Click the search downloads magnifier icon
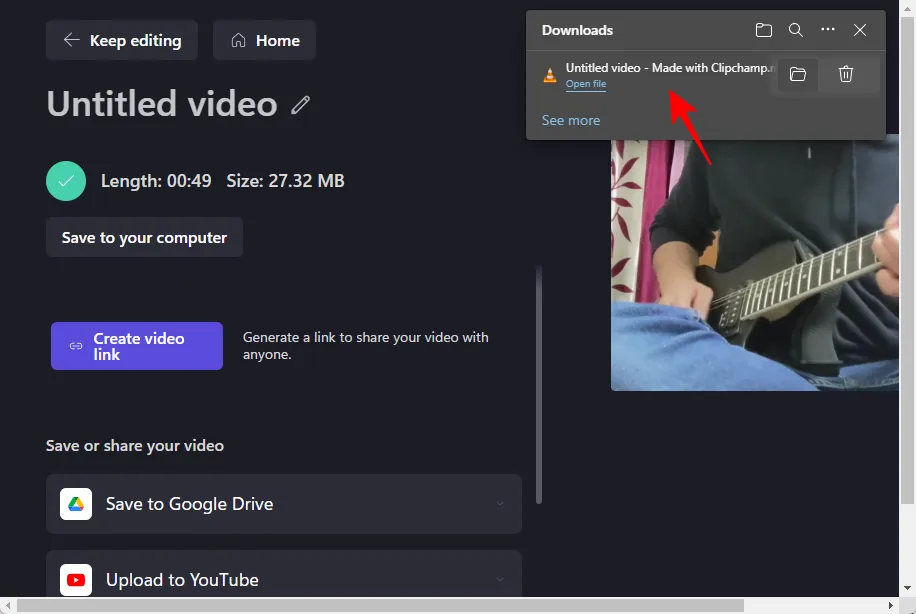 796,30
